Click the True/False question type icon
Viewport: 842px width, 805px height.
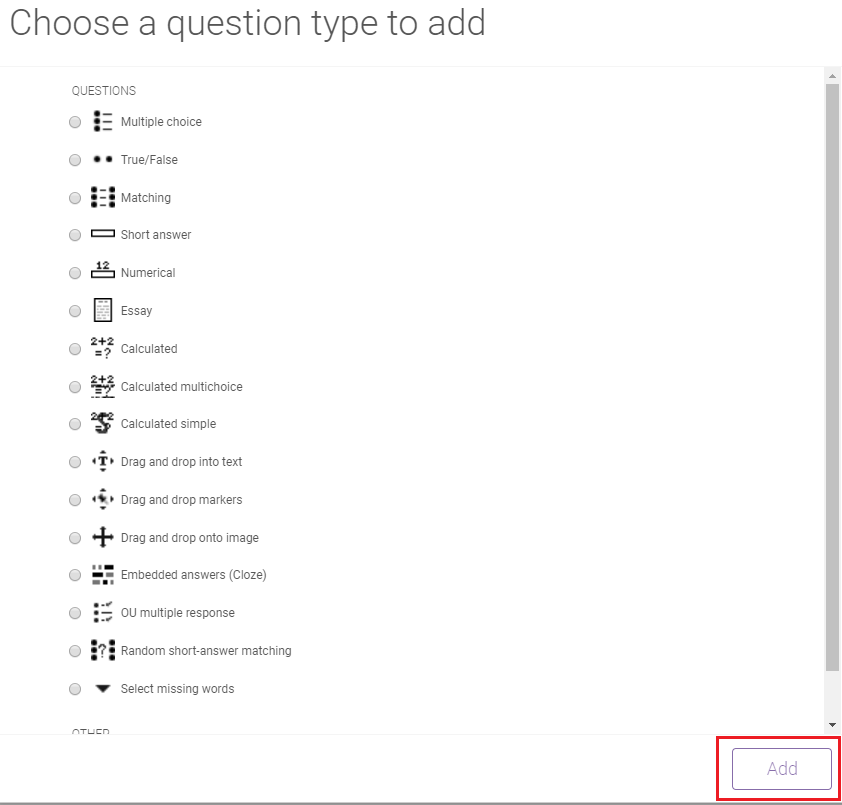pos(102,159)
